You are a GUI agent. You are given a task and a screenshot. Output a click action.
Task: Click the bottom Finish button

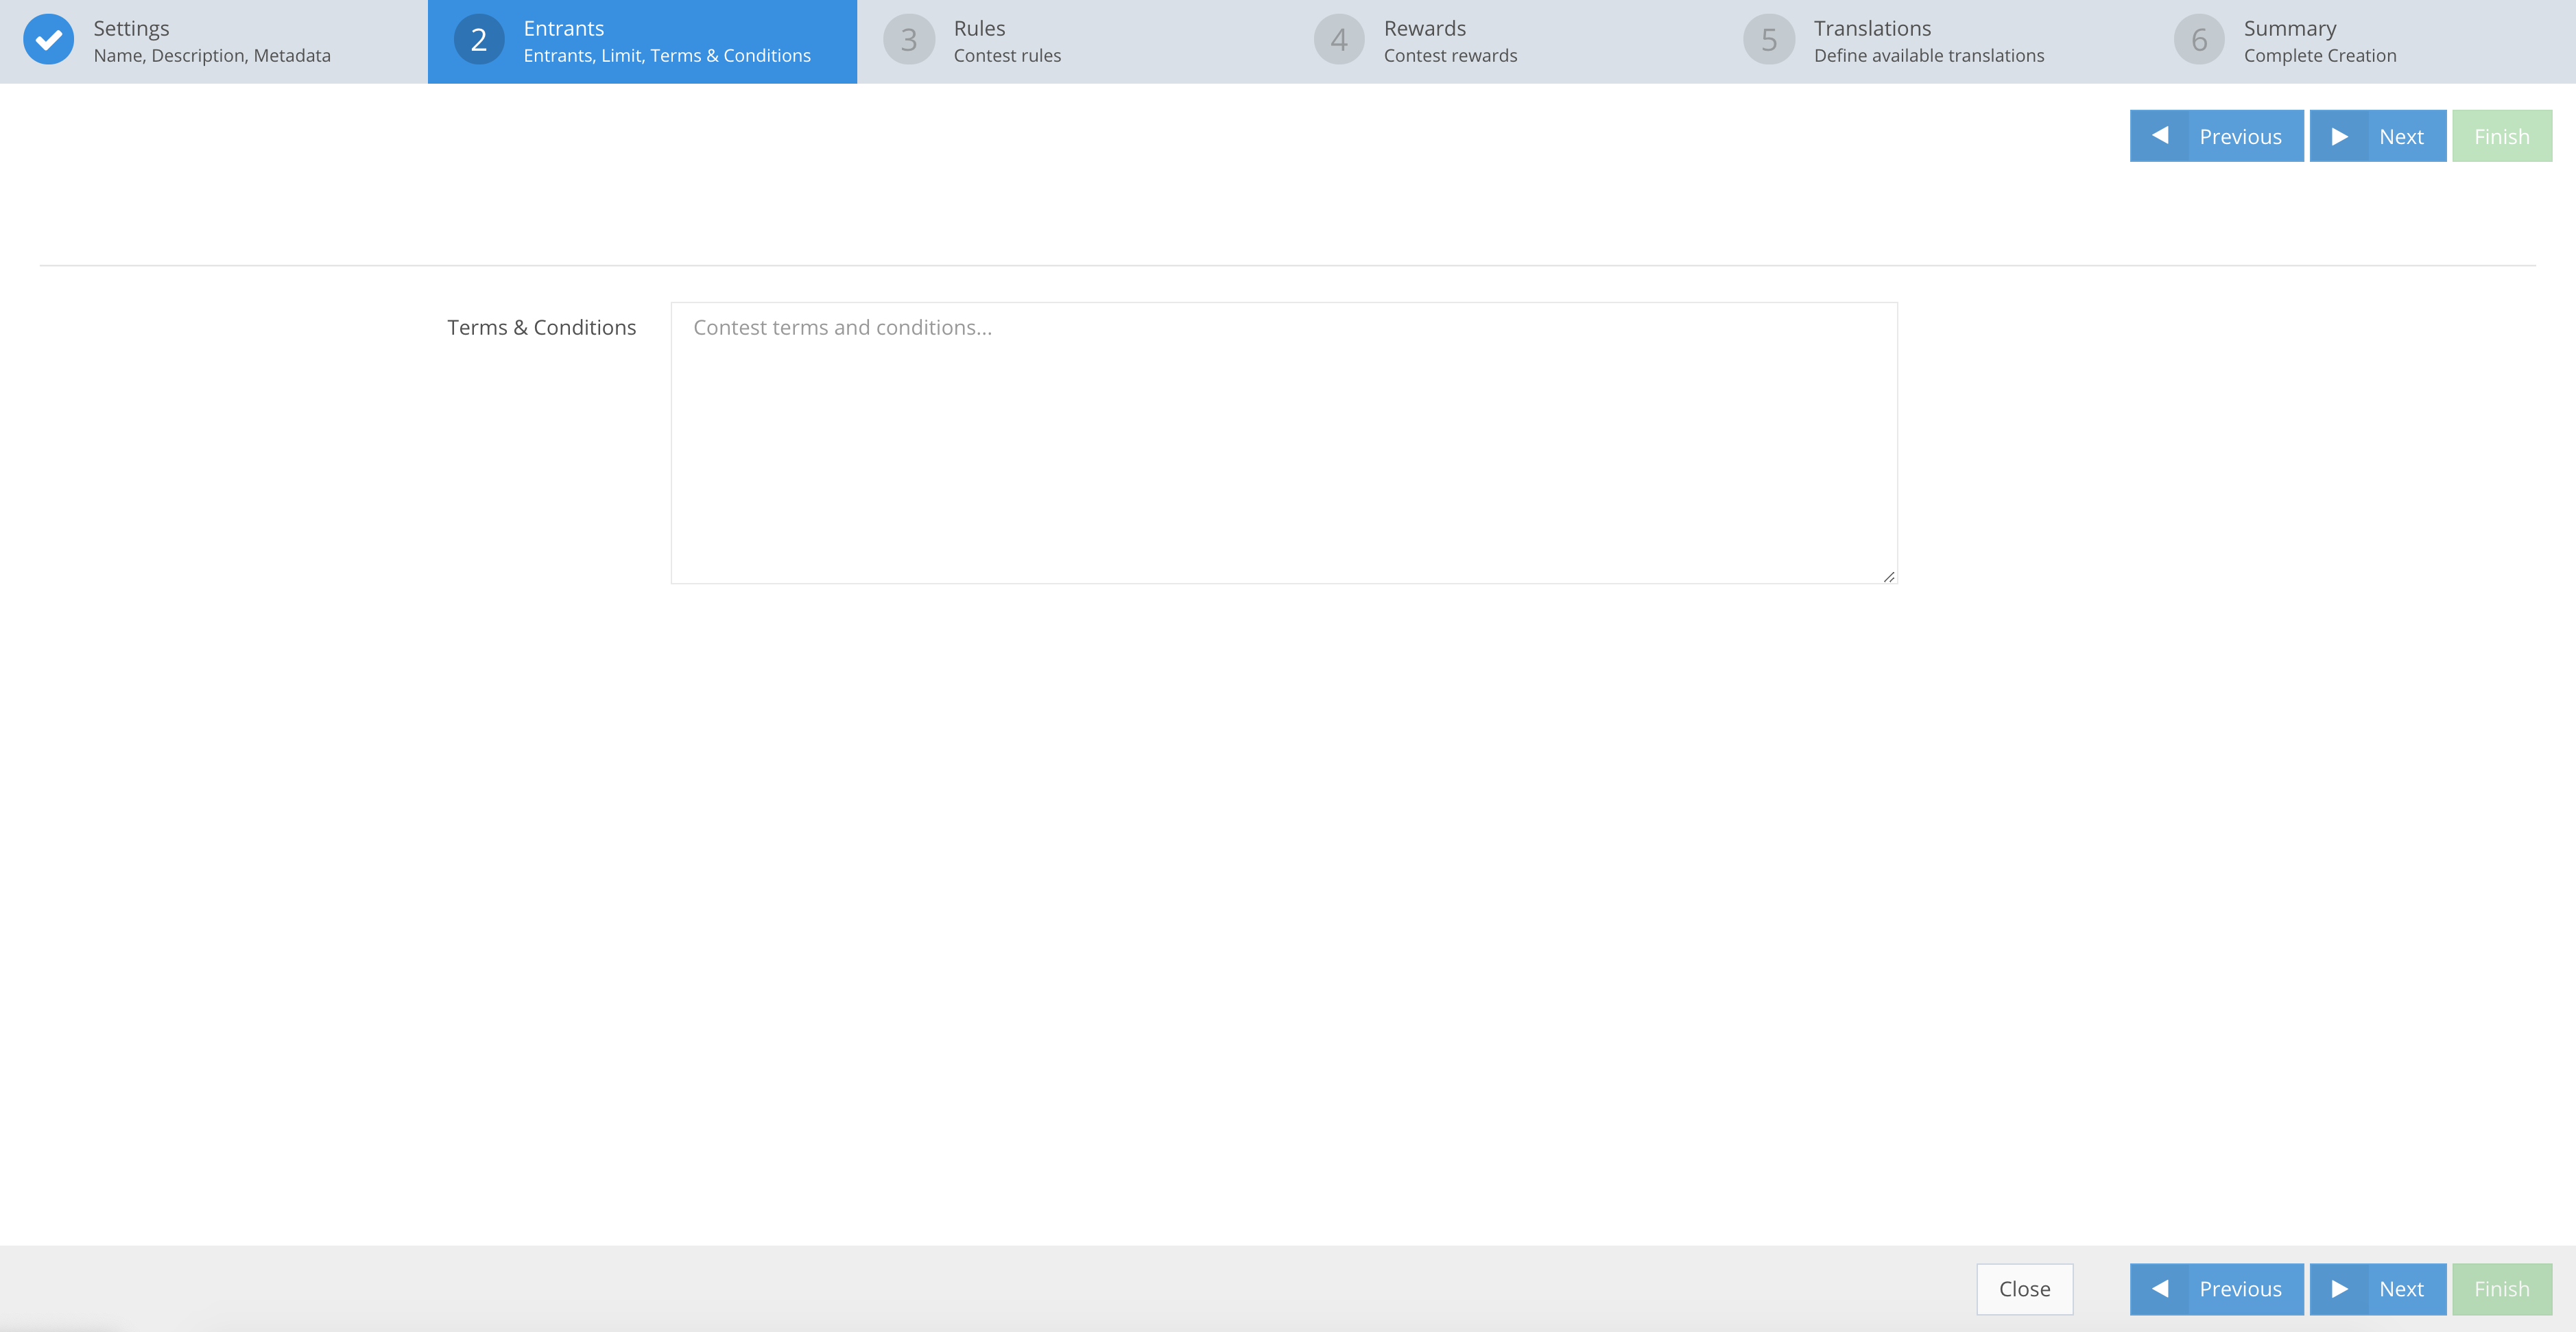point(2502,1289)
